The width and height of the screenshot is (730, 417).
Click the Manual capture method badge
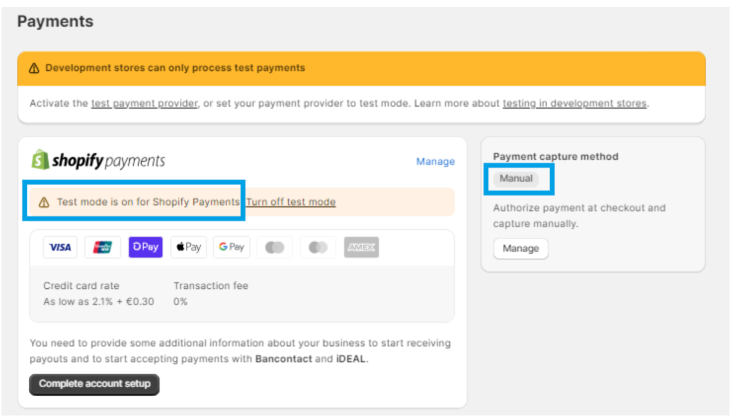click(516, 179)
